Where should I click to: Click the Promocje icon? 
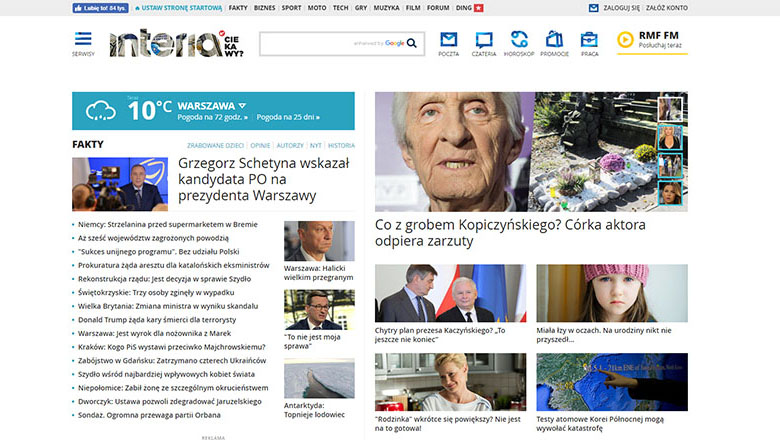pyautogui.click(x=554, y=42)
